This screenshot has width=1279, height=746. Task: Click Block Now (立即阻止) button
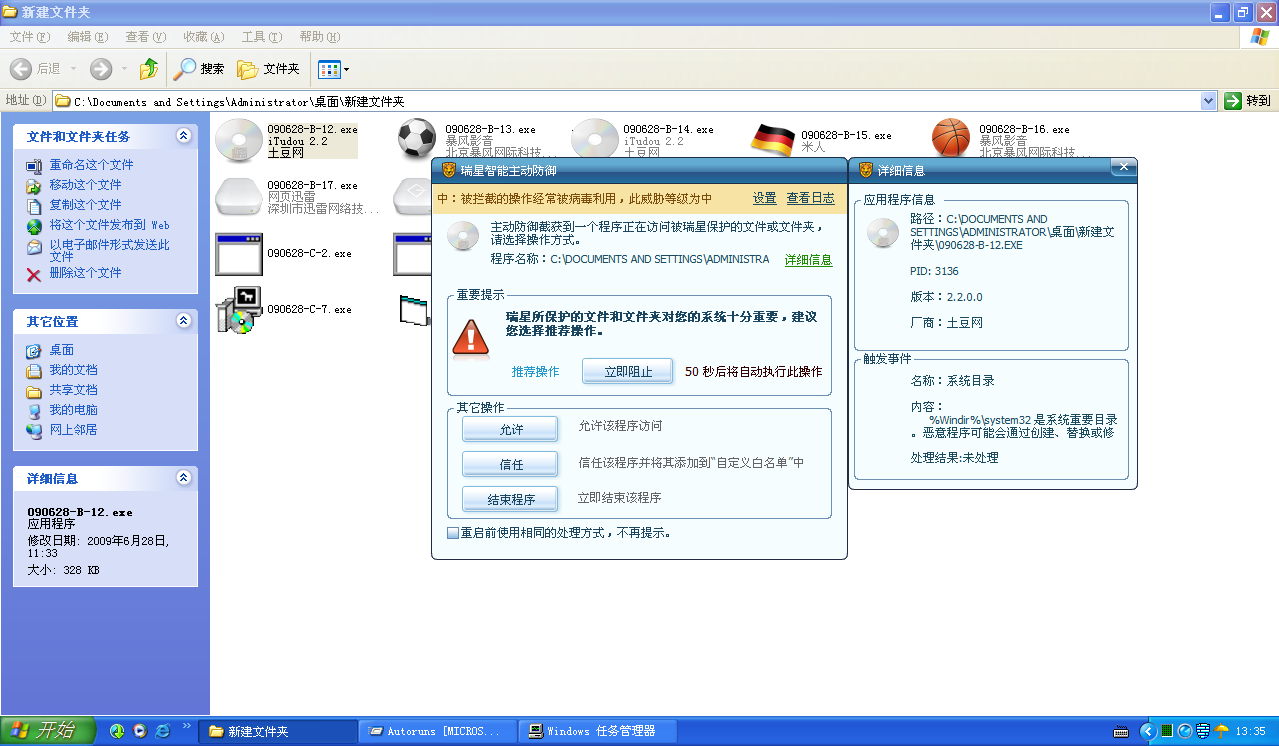click(628, 372)
